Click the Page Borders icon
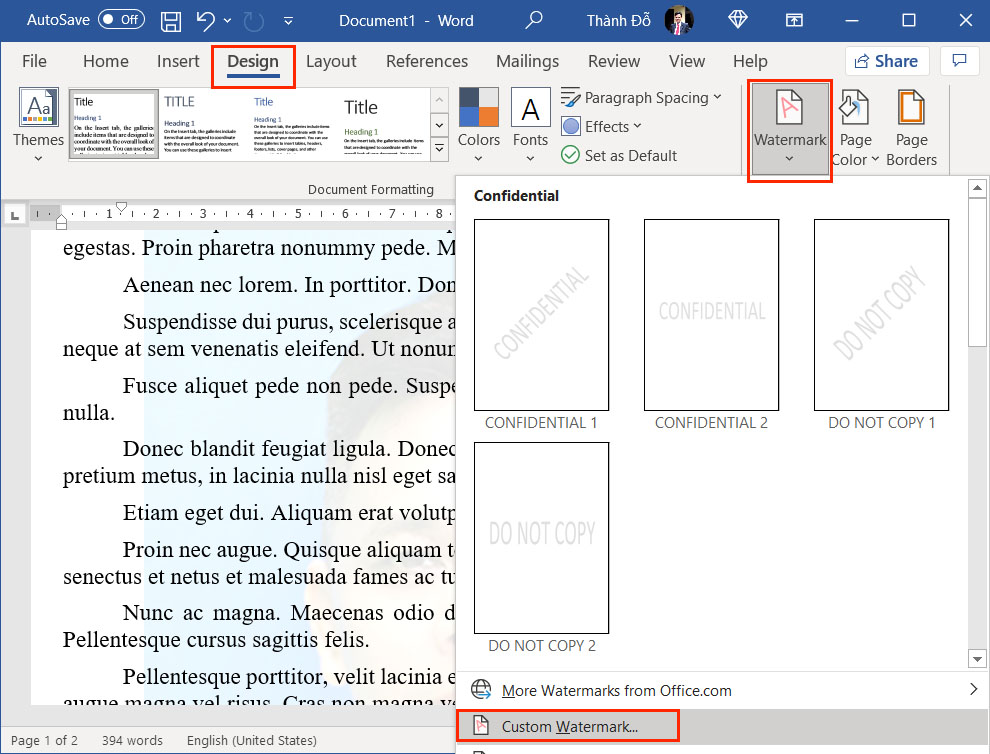Screen dimensions: 990x754 [x=911, y=127]
